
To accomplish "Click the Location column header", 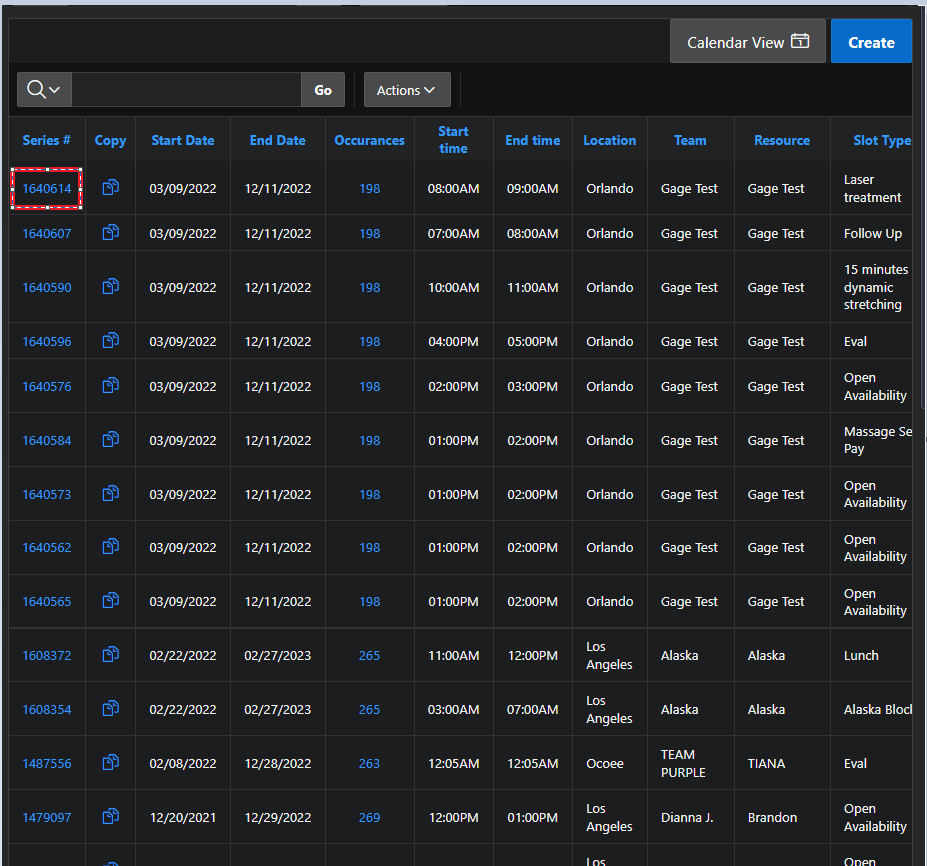I will coord(609,141).
